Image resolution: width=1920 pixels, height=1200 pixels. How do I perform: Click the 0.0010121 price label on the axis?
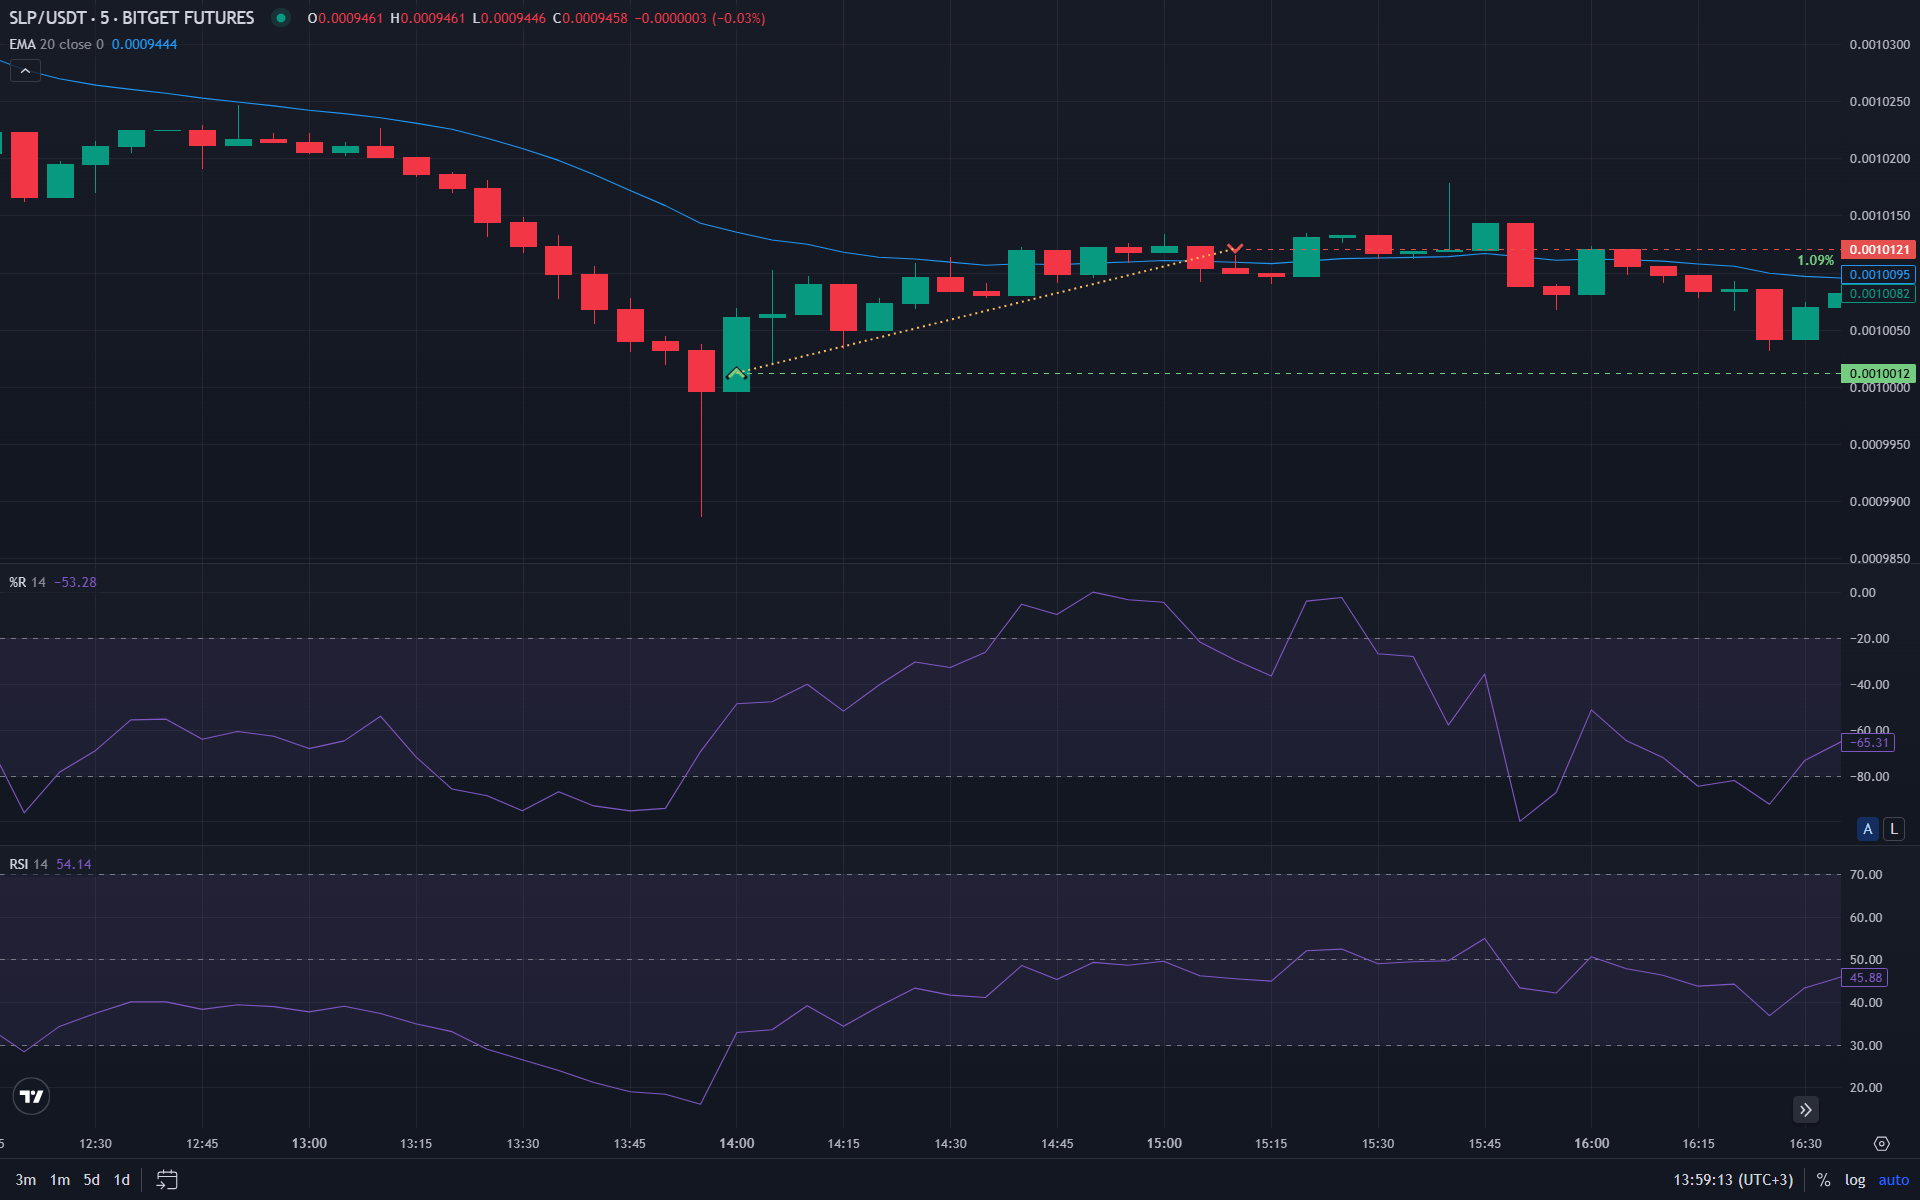[1877, 249]
